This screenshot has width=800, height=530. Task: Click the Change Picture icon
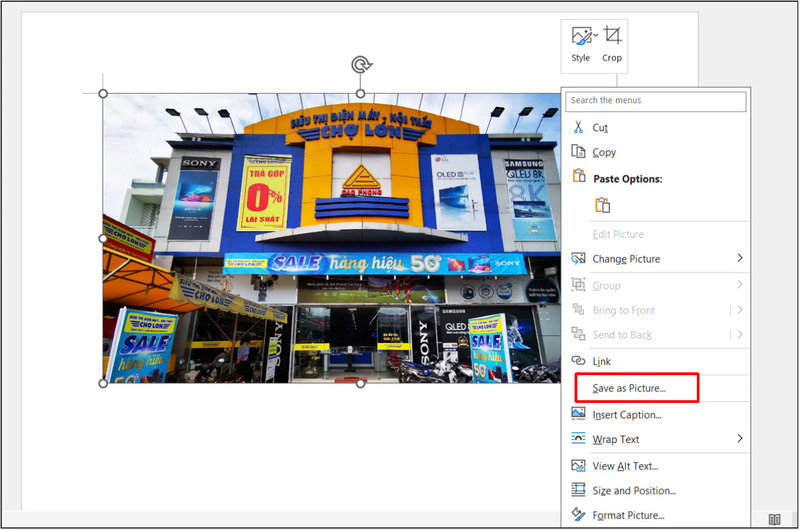click(578, 259)
